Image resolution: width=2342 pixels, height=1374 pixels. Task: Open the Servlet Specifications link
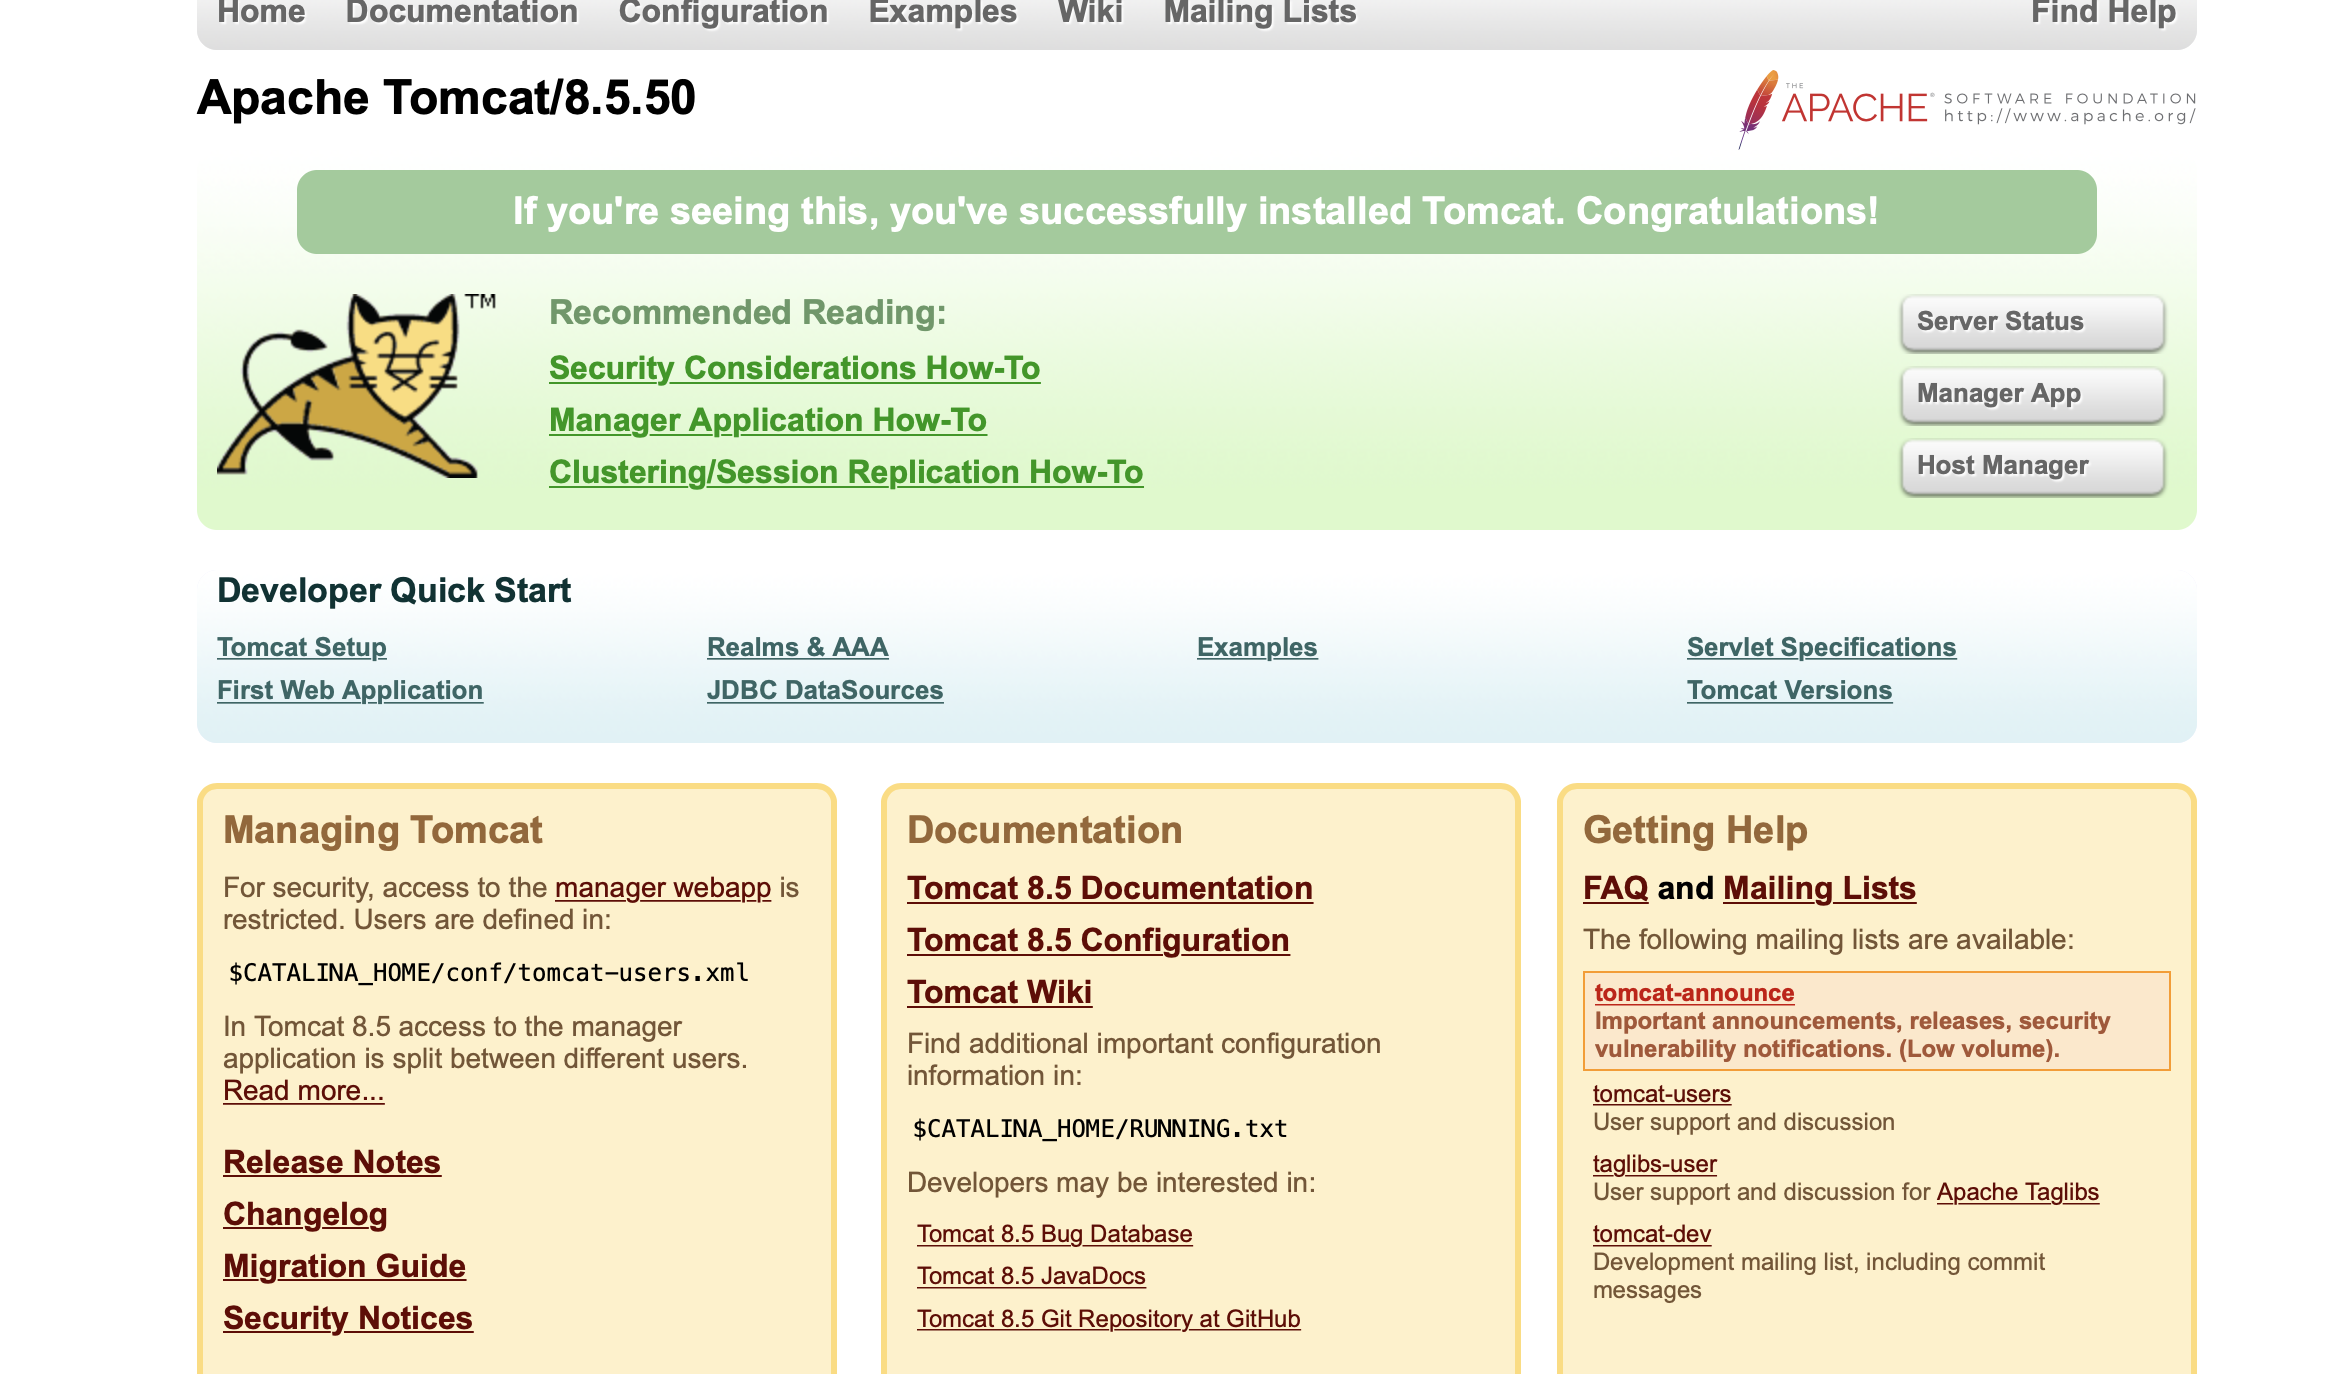[1821, 647]
